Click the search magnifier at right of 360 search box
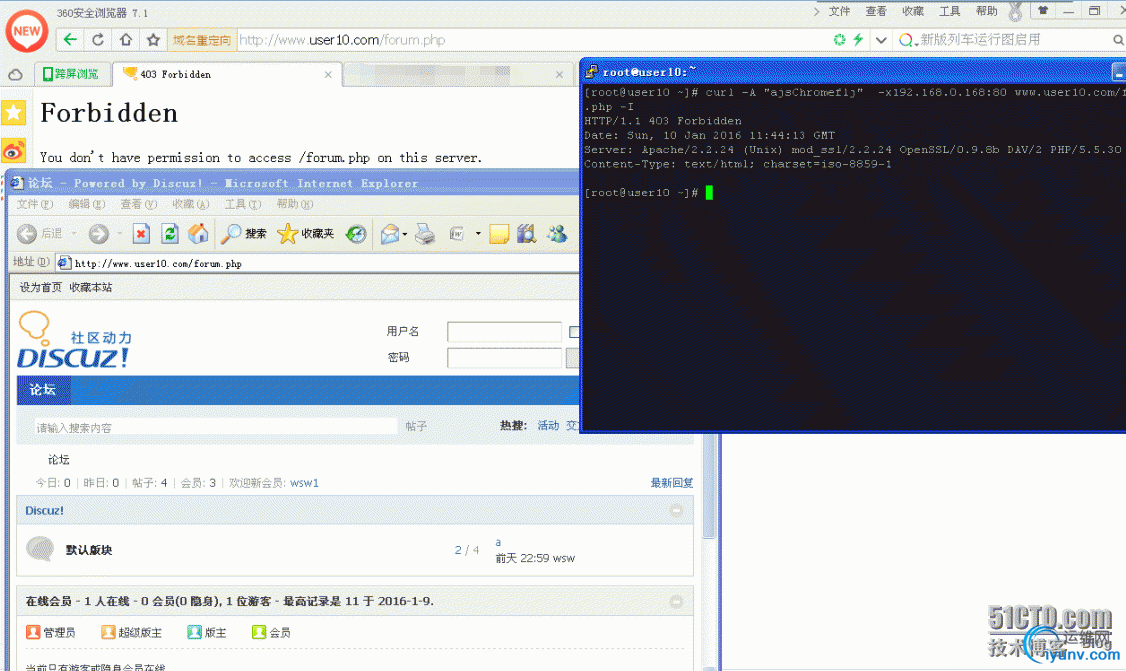The image size is (1126, 671). (x=1119, y=40)
